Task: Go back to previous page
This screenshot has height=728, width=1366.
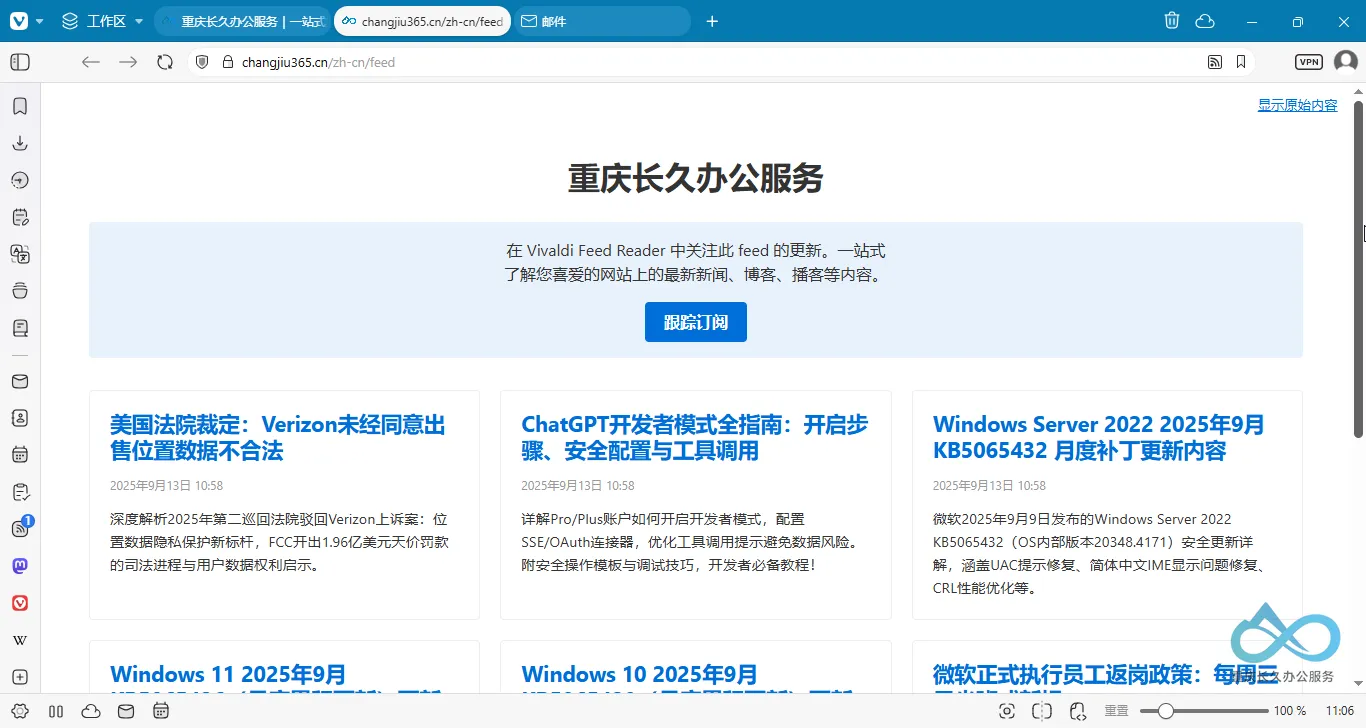Action: [91, 62]
